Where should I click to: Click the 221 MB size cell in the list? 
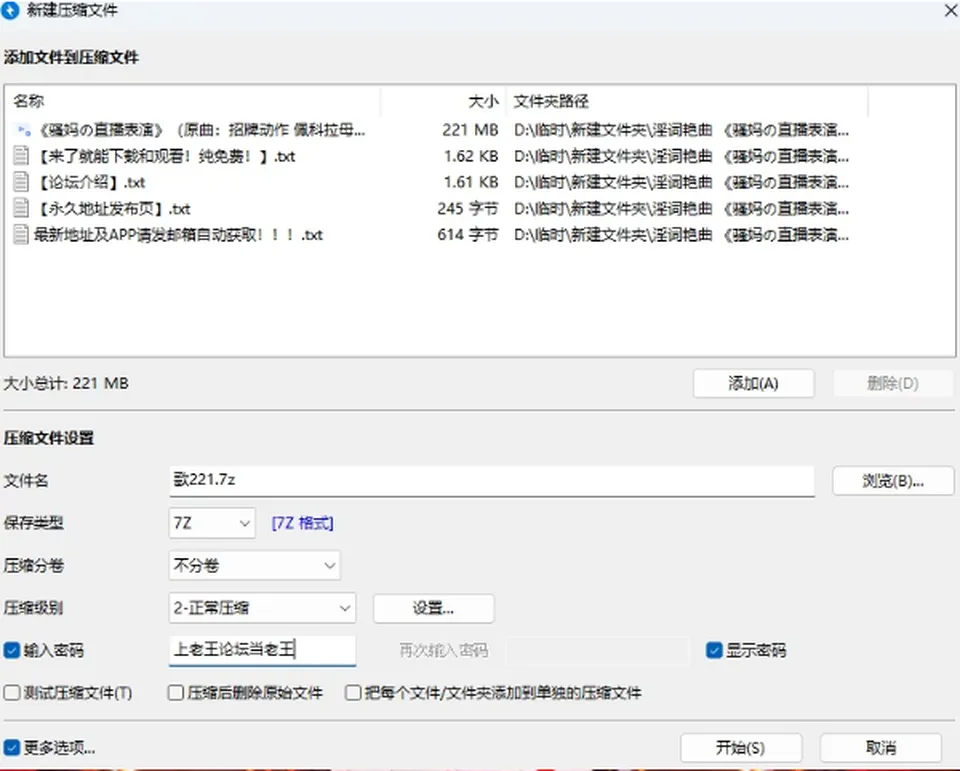tap(470, 130)
